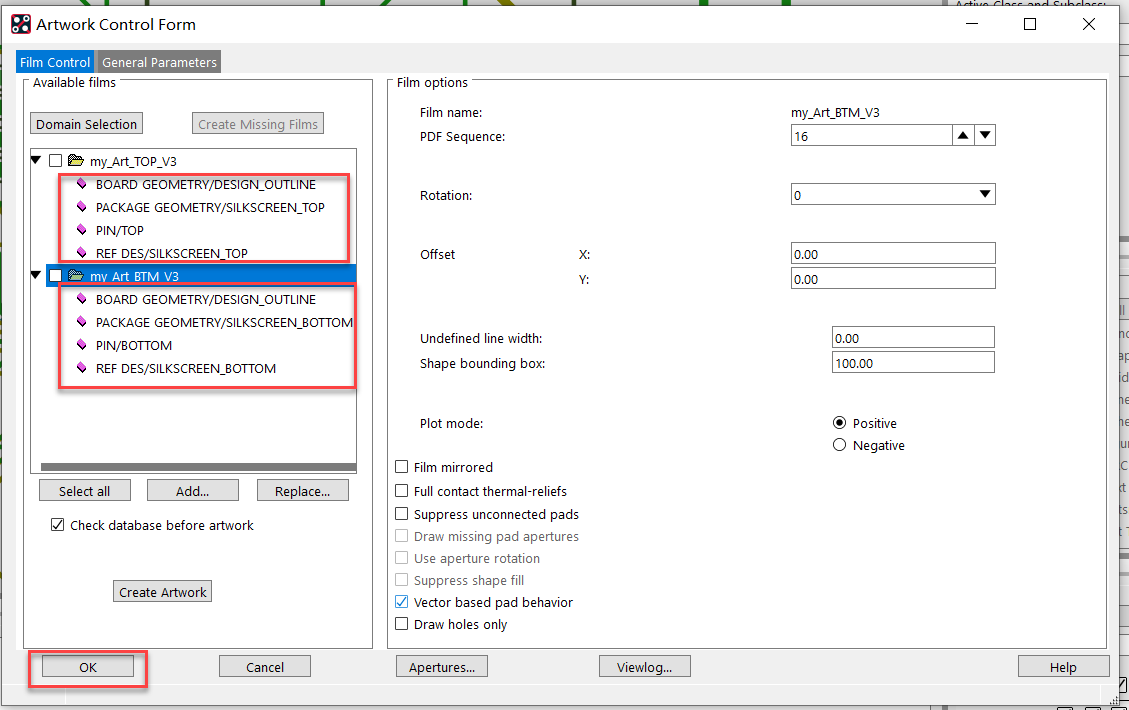Click diamond icon beside REF DES/SILKSCREEN_BOTTOM

click(x=82, y=368)
